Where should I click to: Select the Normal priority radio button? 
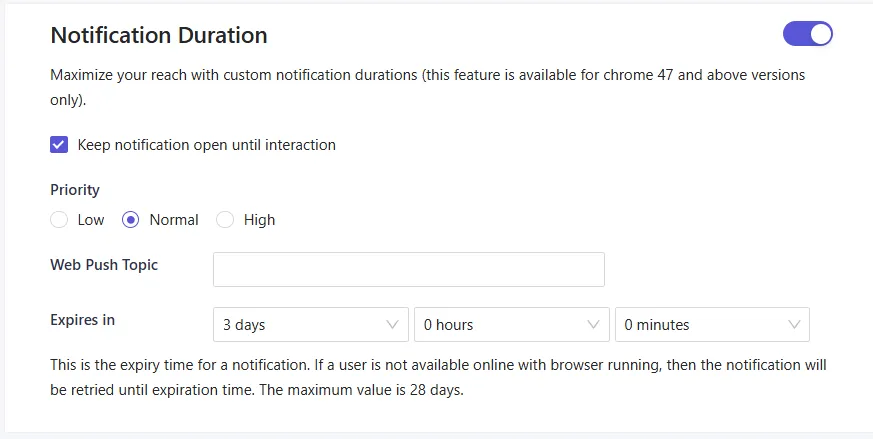click(x=130, y=220)
